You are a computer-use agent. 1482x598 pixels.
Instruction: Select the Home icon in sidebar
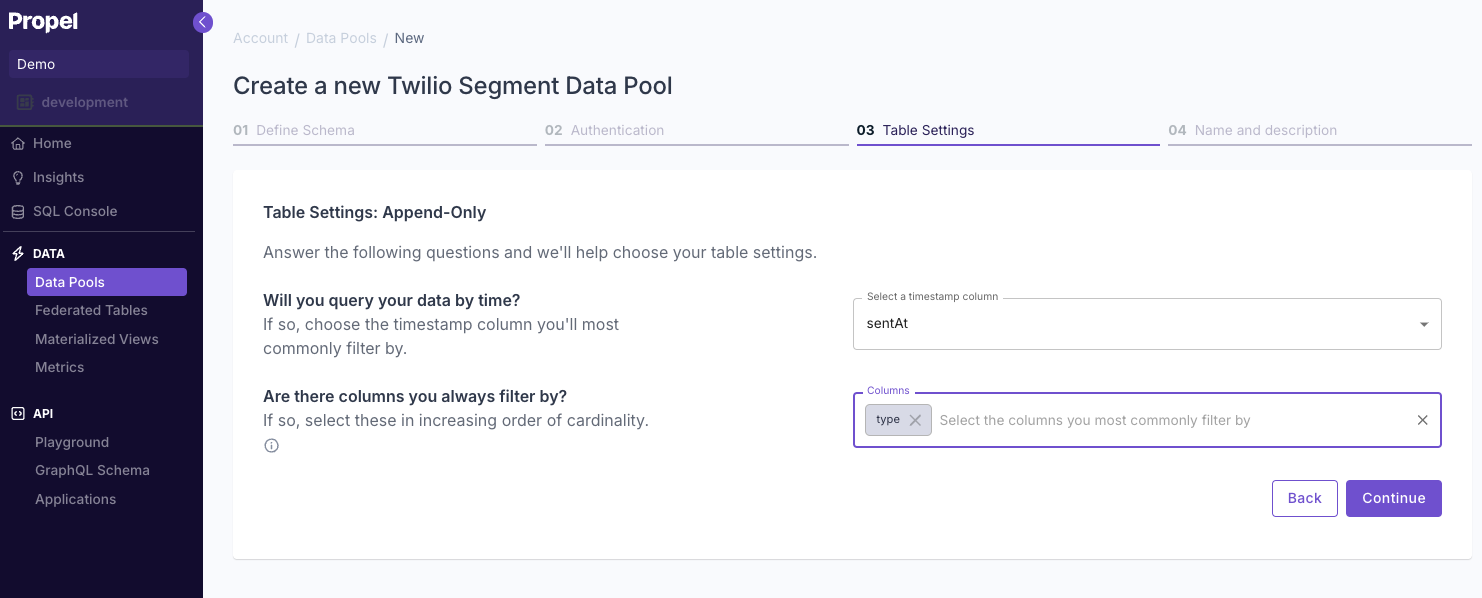click(x=17, y=143)
